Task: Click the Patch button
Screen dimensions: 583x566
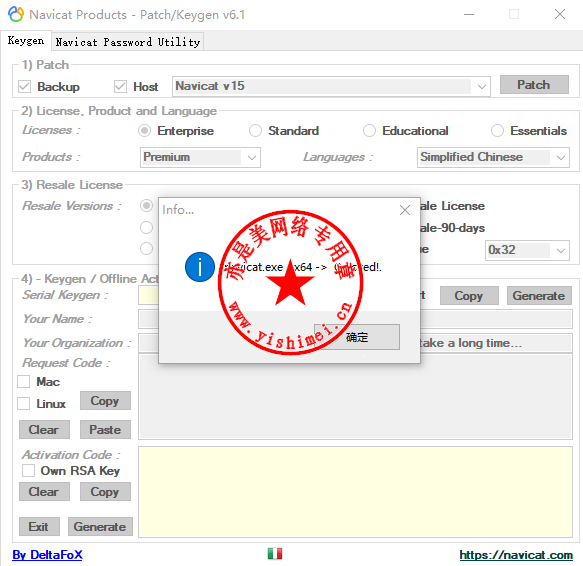Action: click(534, 85)
